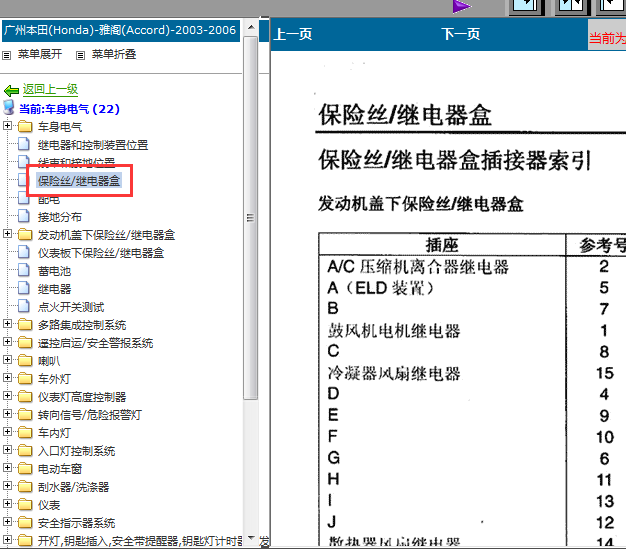This screenshot has width=626, height=549.
Task: Select the 转向信号/危险报警灯 label
Action: [x=90, y=415]
